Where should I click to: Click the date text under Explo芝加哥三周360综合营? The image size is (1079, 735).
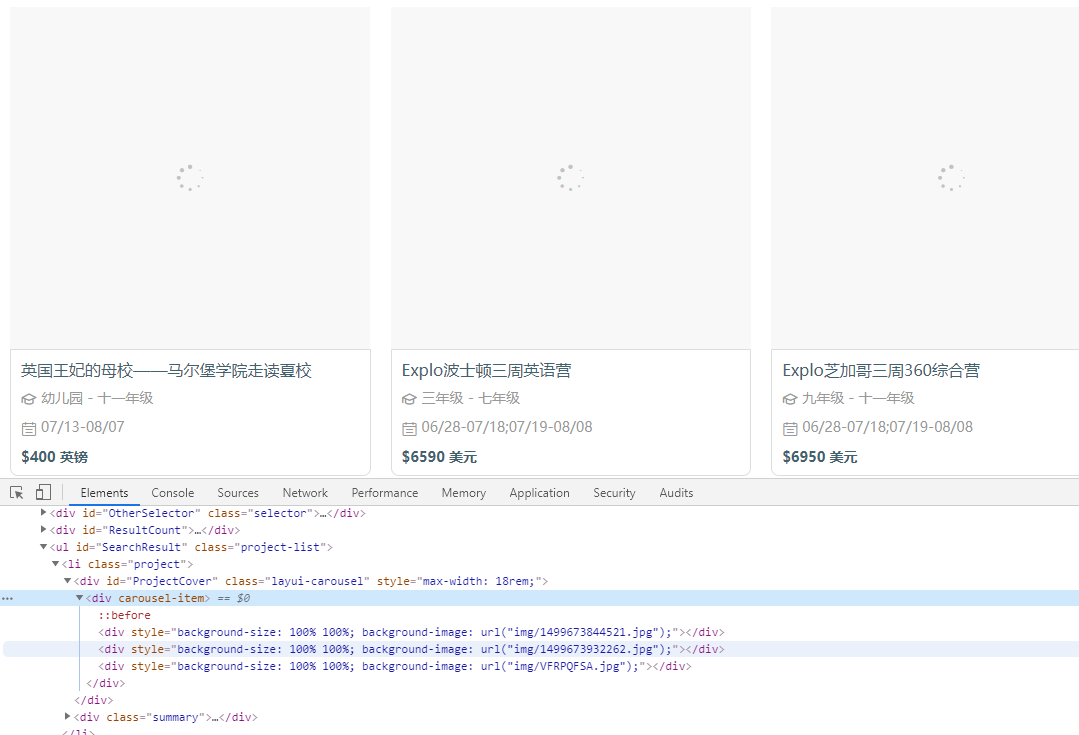tap(888, 427)
